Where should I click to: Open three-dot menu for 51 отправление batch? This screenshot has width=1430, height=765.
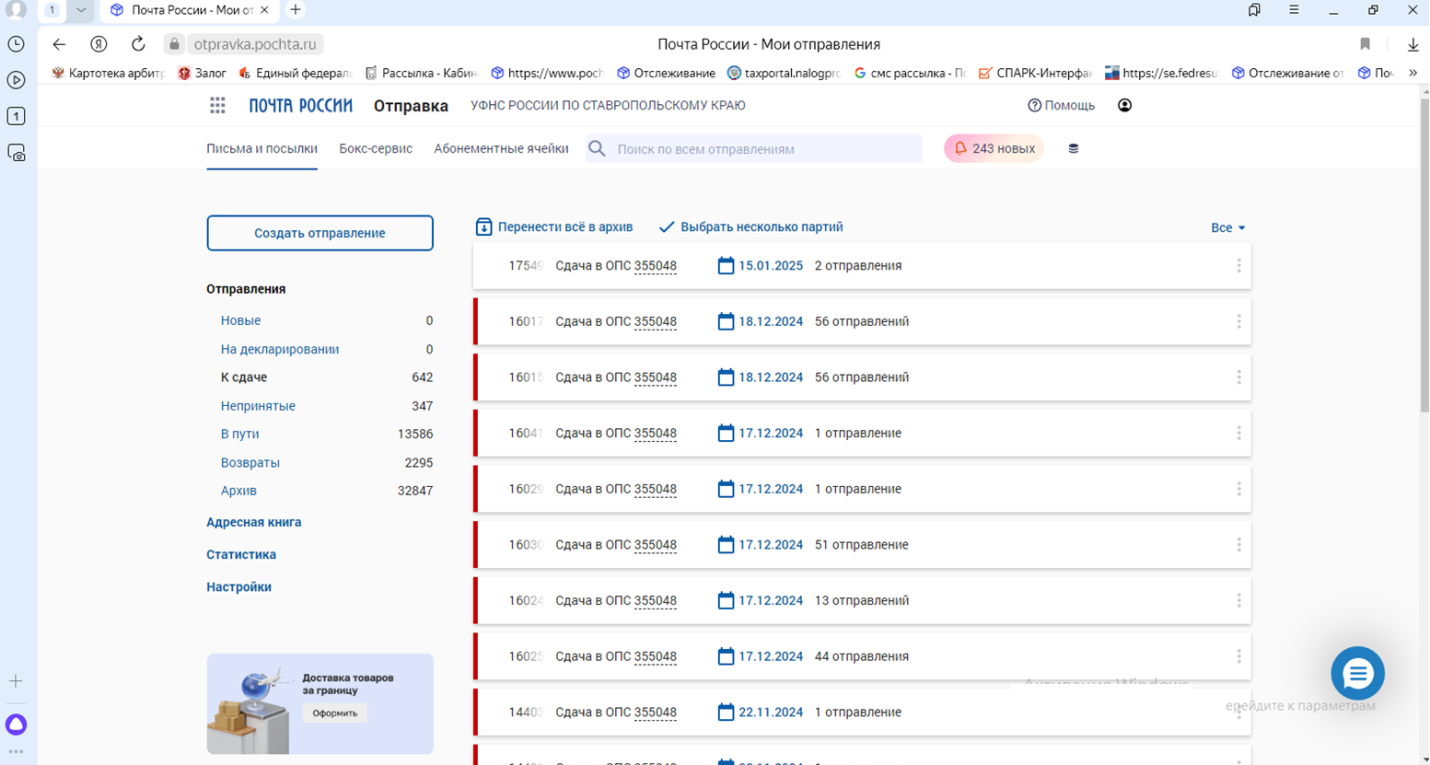[1238, 545]
